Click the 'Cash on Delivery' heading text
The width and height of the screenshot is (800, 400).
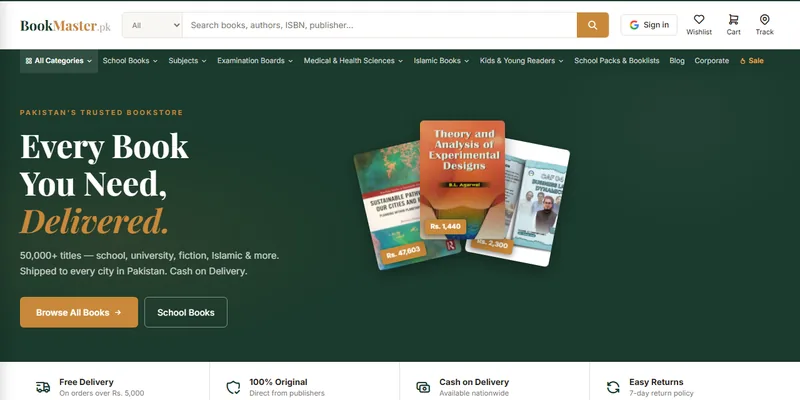point(474,382)
